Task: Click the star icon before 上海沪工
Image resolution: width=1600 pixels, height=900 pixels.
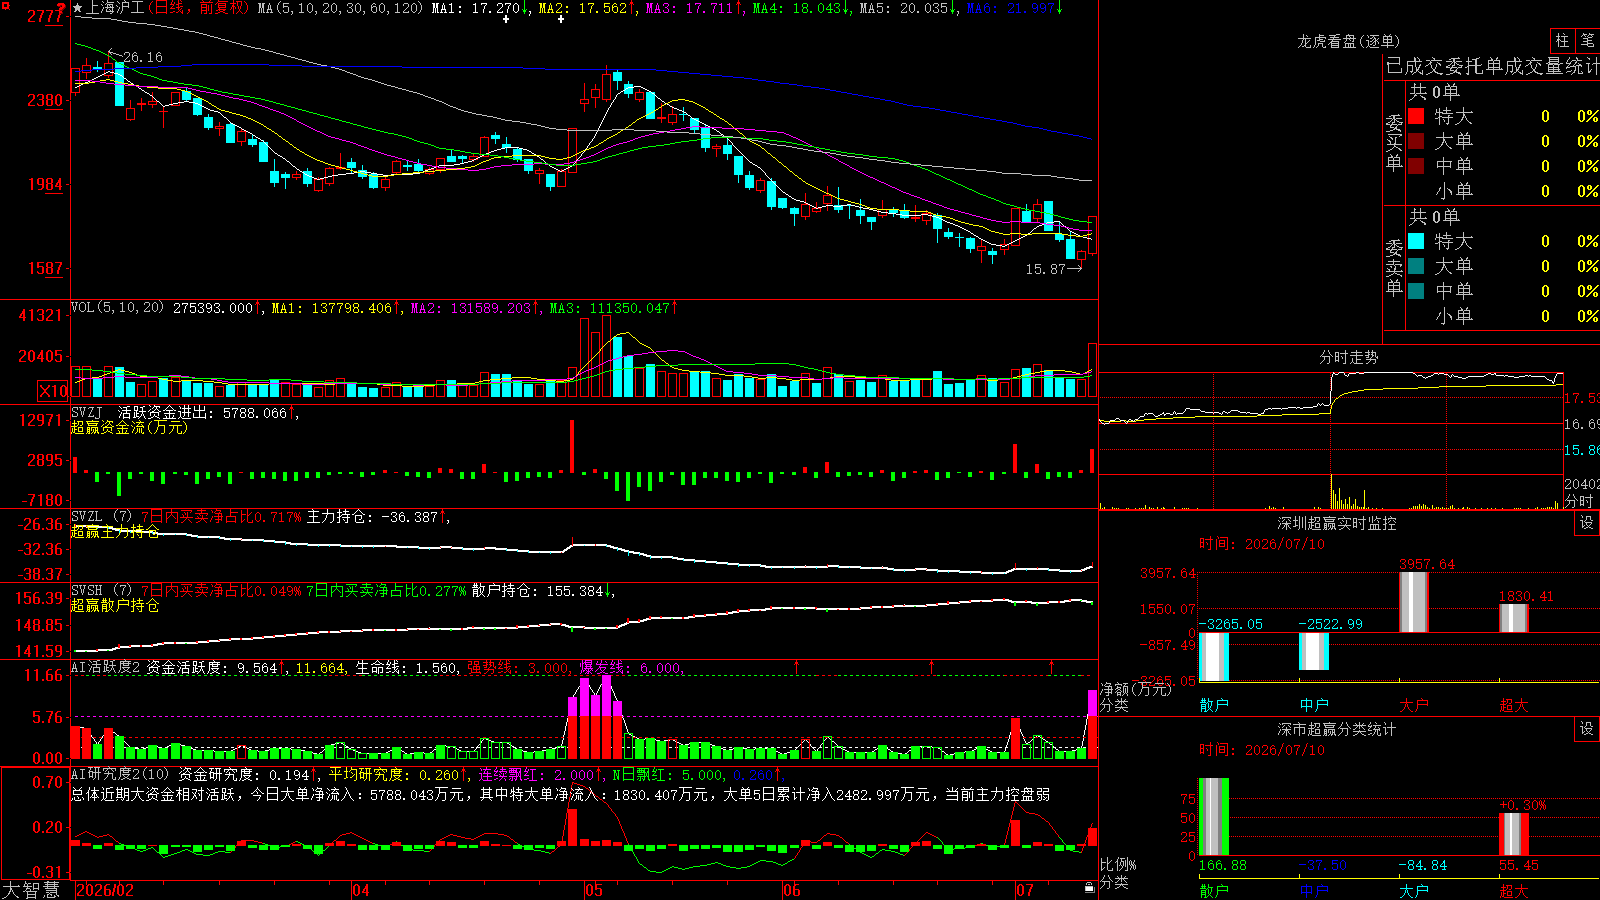Action: coord(78,8)
